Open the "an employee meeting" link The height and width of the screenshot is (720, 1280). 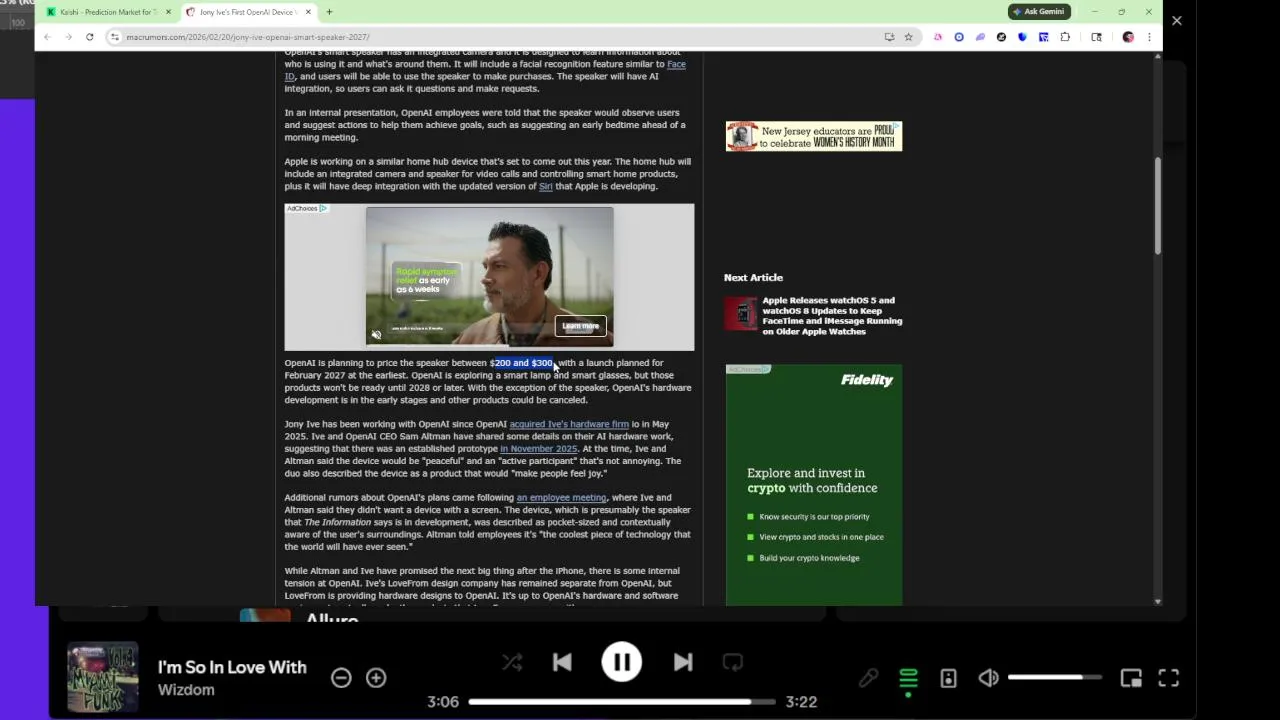click(561, 498)
